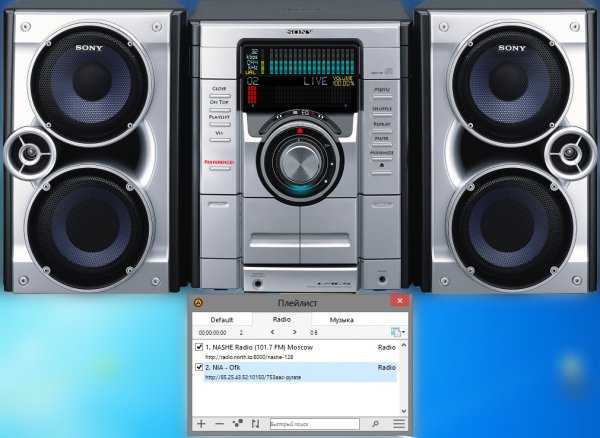Screen dimensions: 600x438
Task: Switch to the Radio playlist tab
Action: pyautogui.click(x=282, y=319)
